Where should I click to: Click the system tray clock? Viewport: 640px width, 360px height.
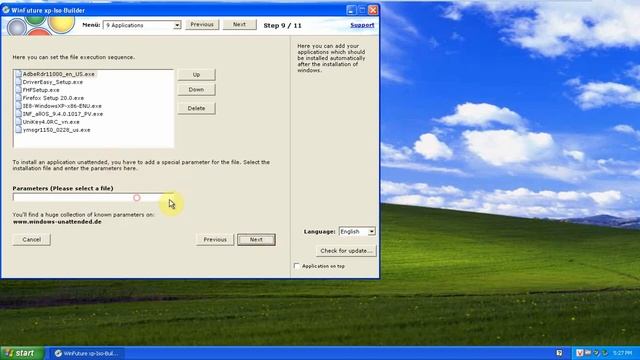(623, 353)
